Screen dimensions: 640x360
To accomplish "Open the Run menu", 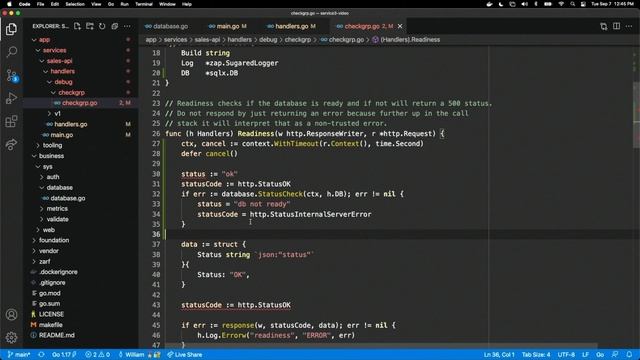I will tap(124, 4).
